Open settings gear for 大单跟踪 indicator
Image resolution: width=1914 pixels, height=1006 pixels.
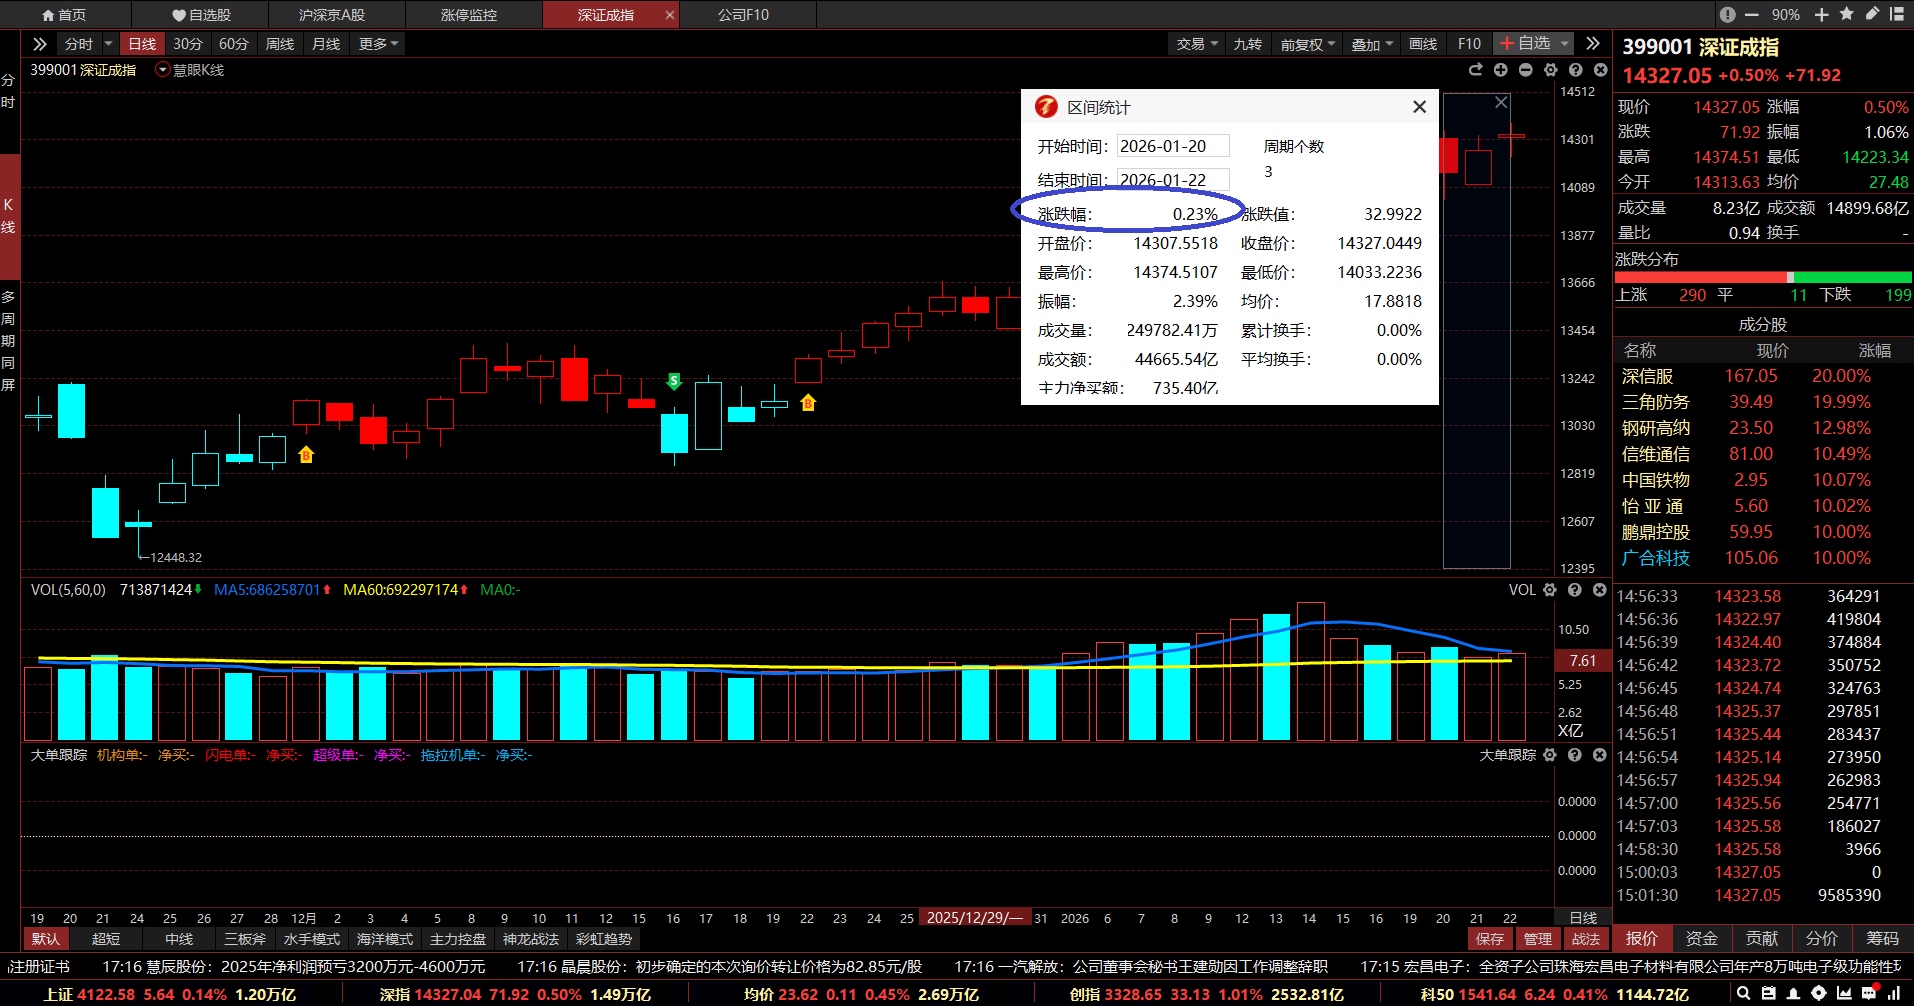(1550, 755)
